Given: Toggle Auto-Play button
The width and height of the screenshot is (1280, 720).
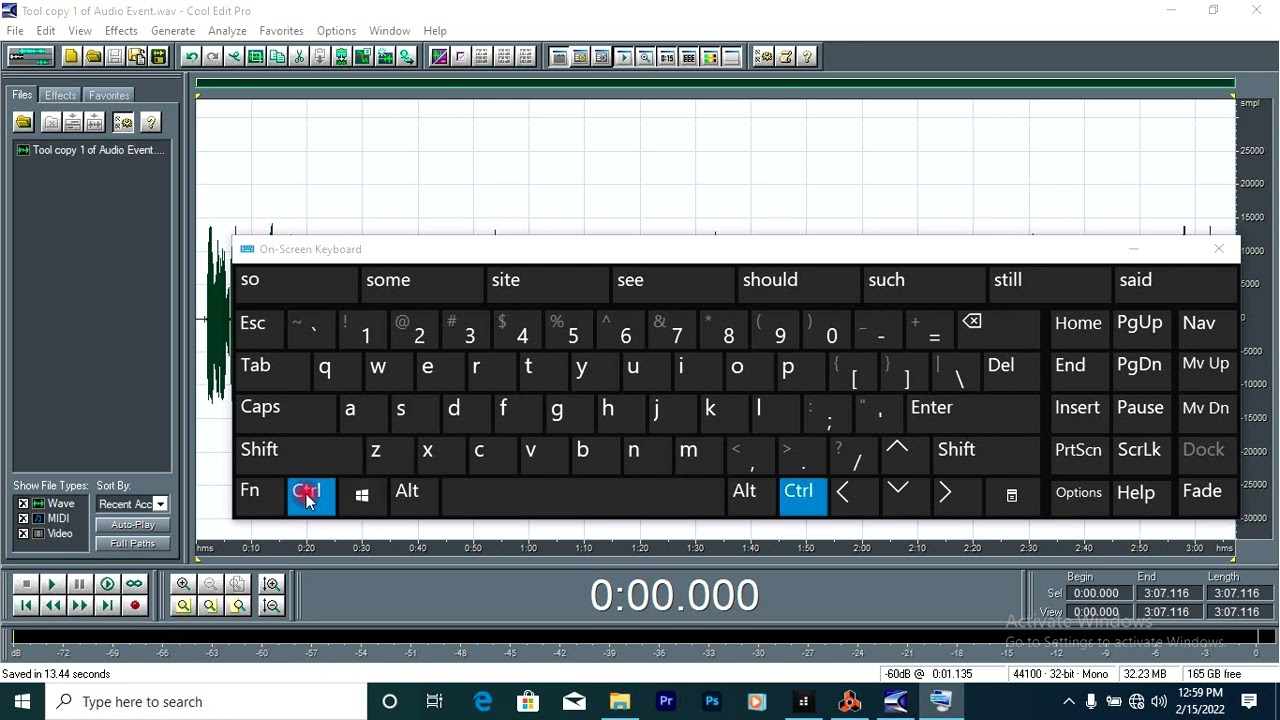Looking at the screenshot, I should coord(133,525).
